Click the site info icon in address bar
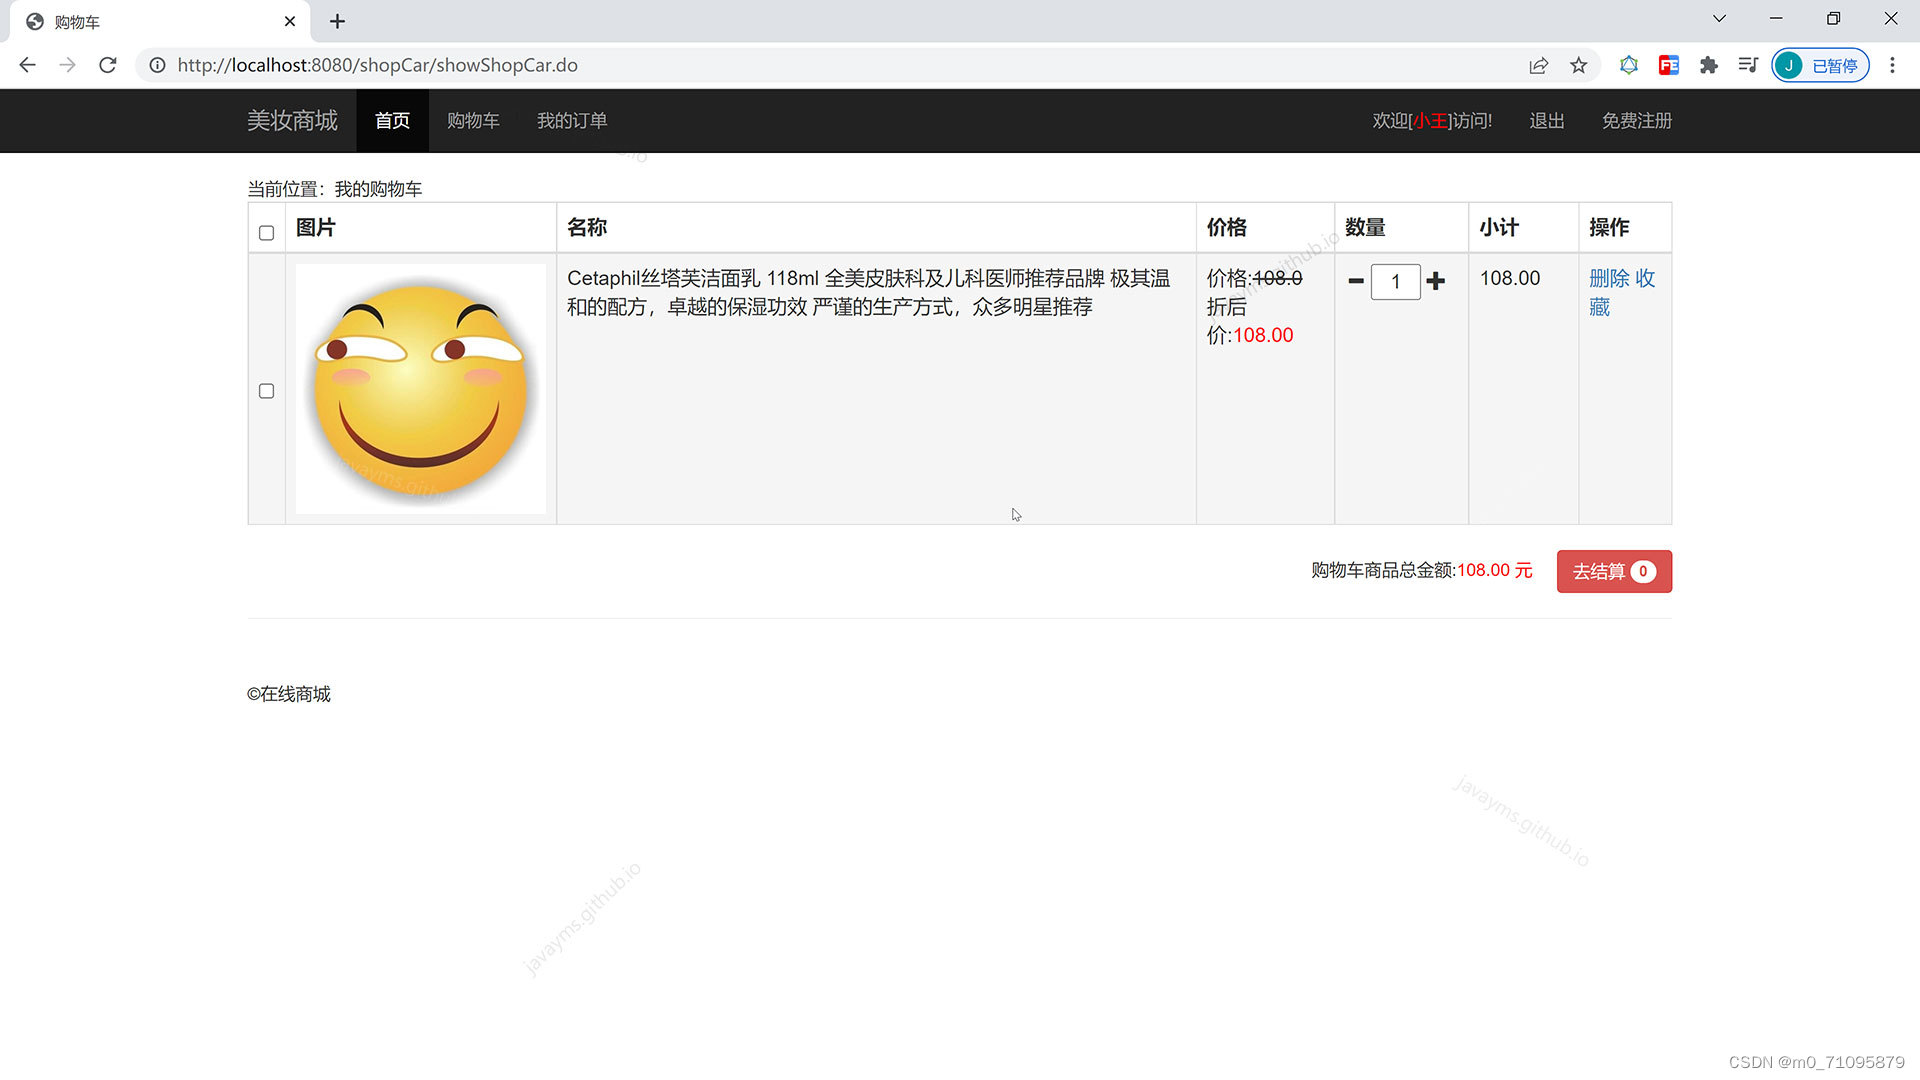The image size is (1920, 1080). pyautogui.click(x=157, y=65)
